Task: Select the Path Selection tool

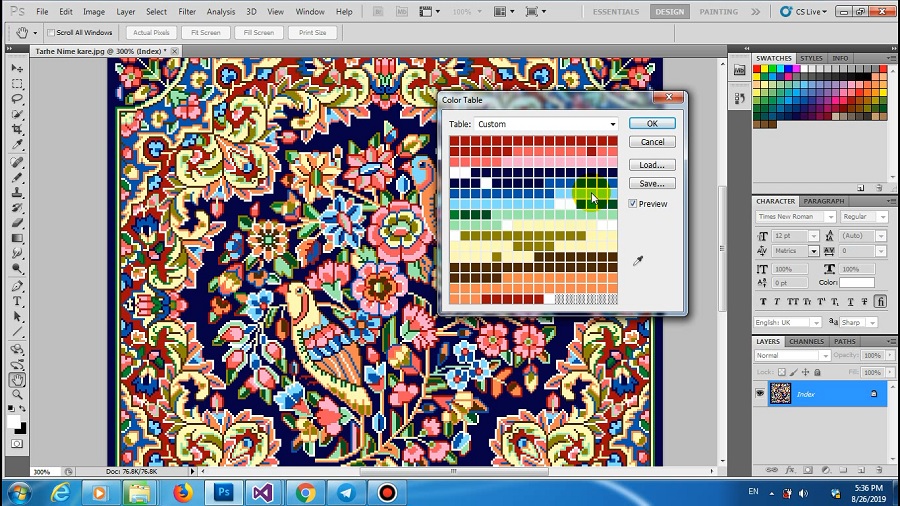Action: click(17, 317)
